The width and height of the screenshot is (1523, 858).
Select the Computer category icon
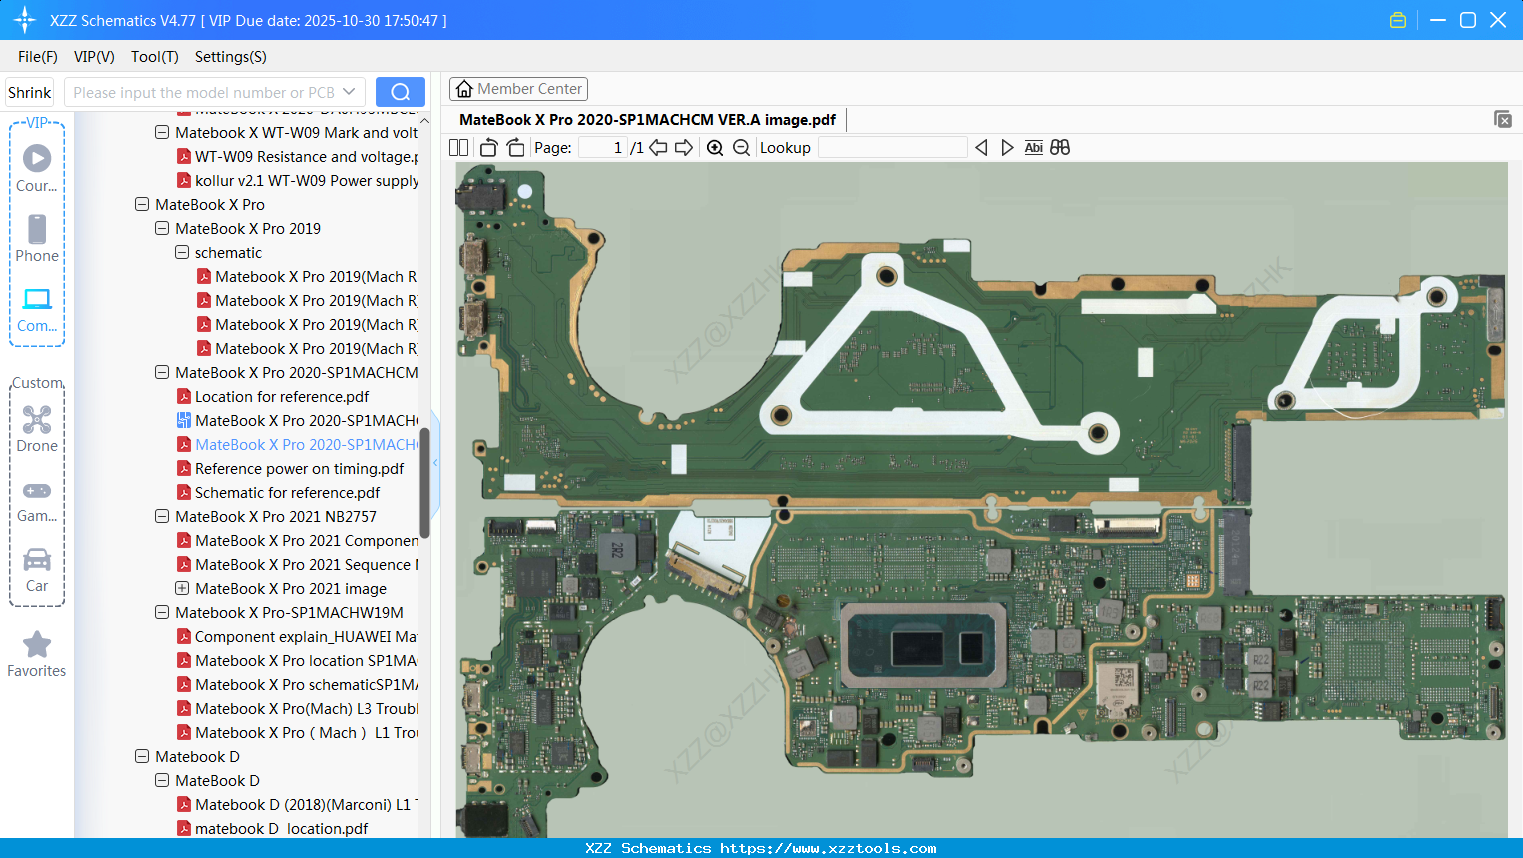(x=37, y=309)
